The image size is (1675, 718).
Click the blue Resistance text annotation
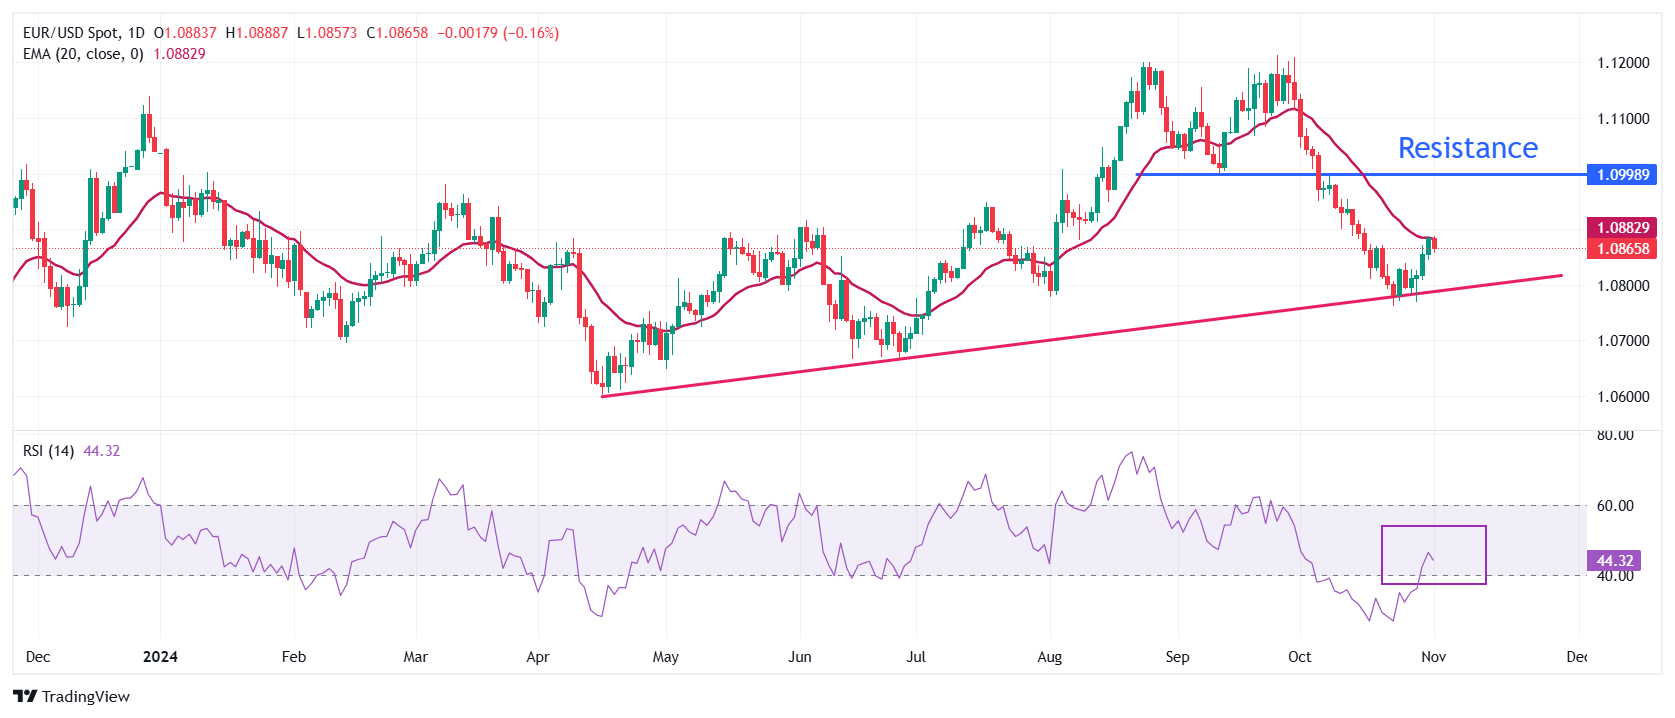(1467, 148)
